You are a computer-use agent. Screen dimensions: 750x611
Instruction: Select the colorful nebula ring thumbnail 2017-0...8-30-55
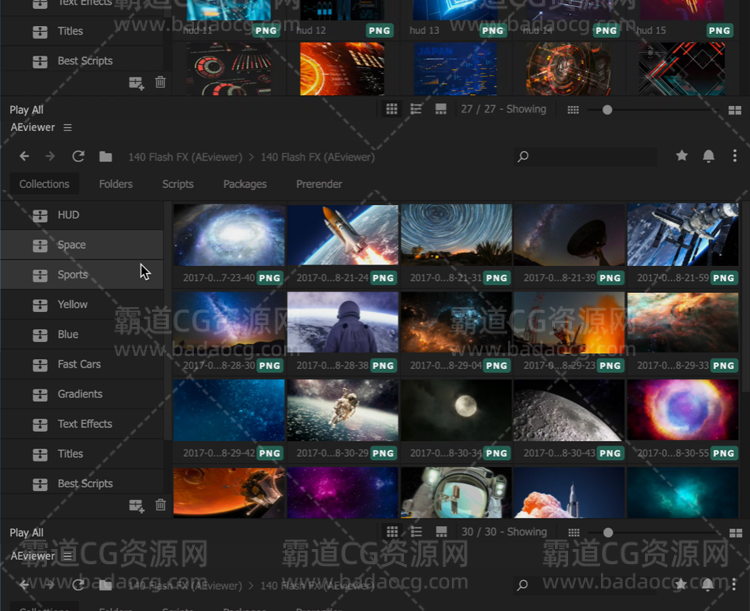click(683, 410)
